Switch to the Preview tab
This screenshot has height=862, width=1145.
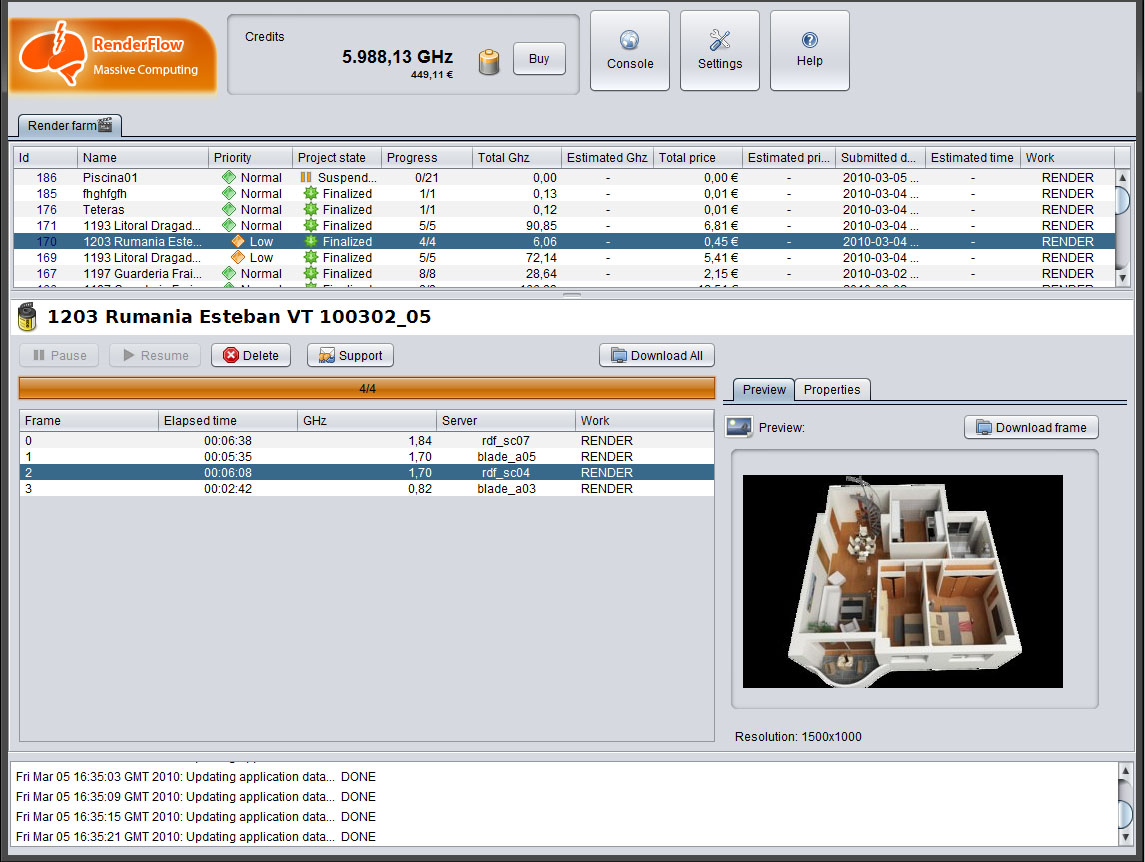coord(764,389)
